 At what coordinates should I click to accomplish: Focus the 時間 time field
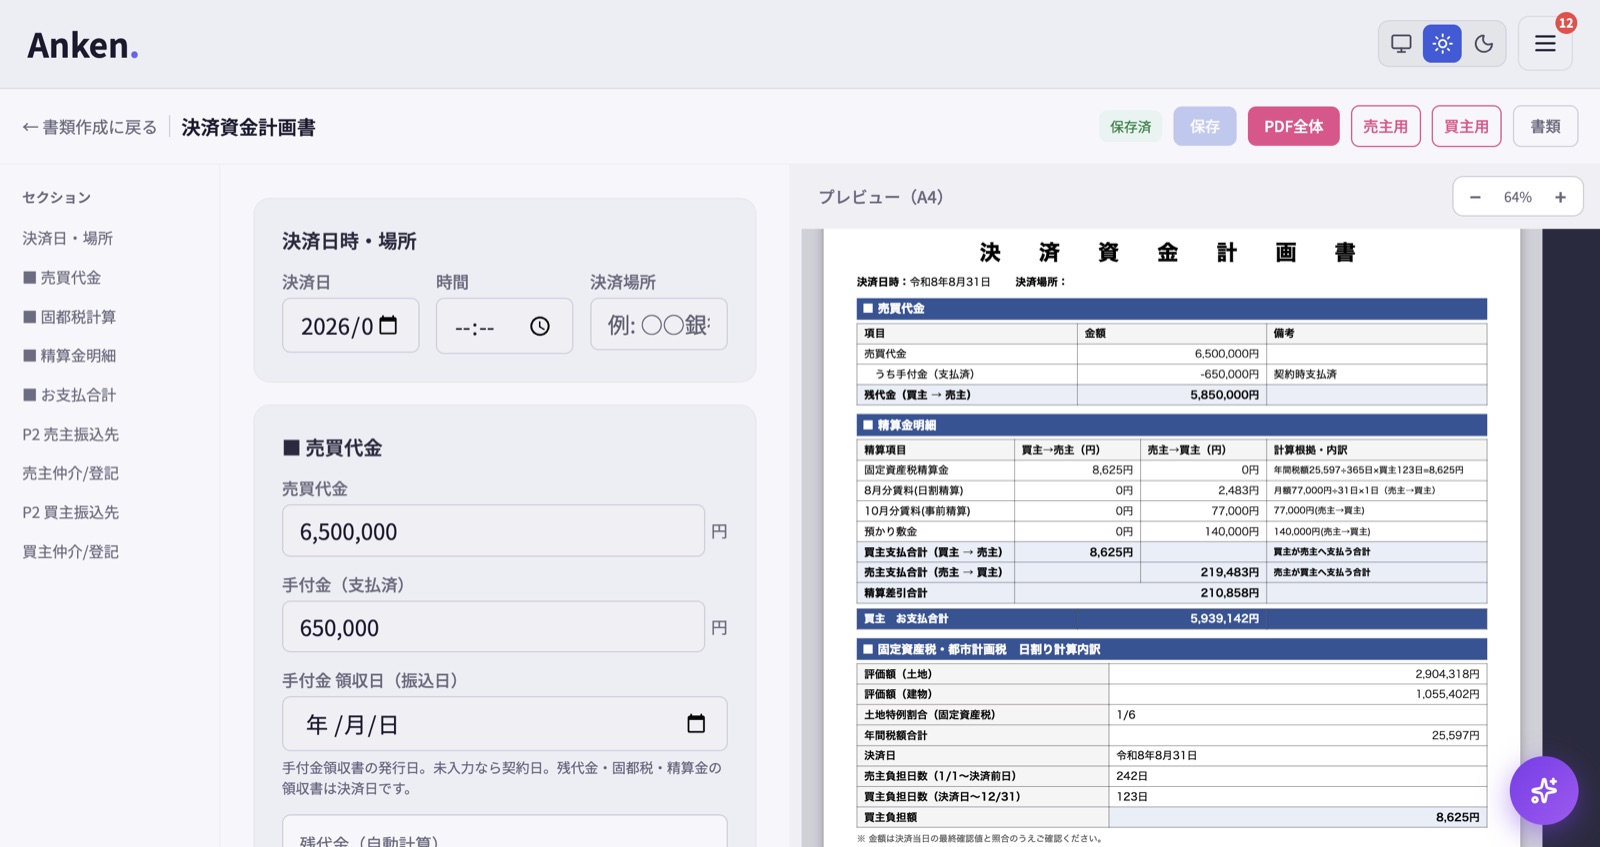[x=504, y=326]
